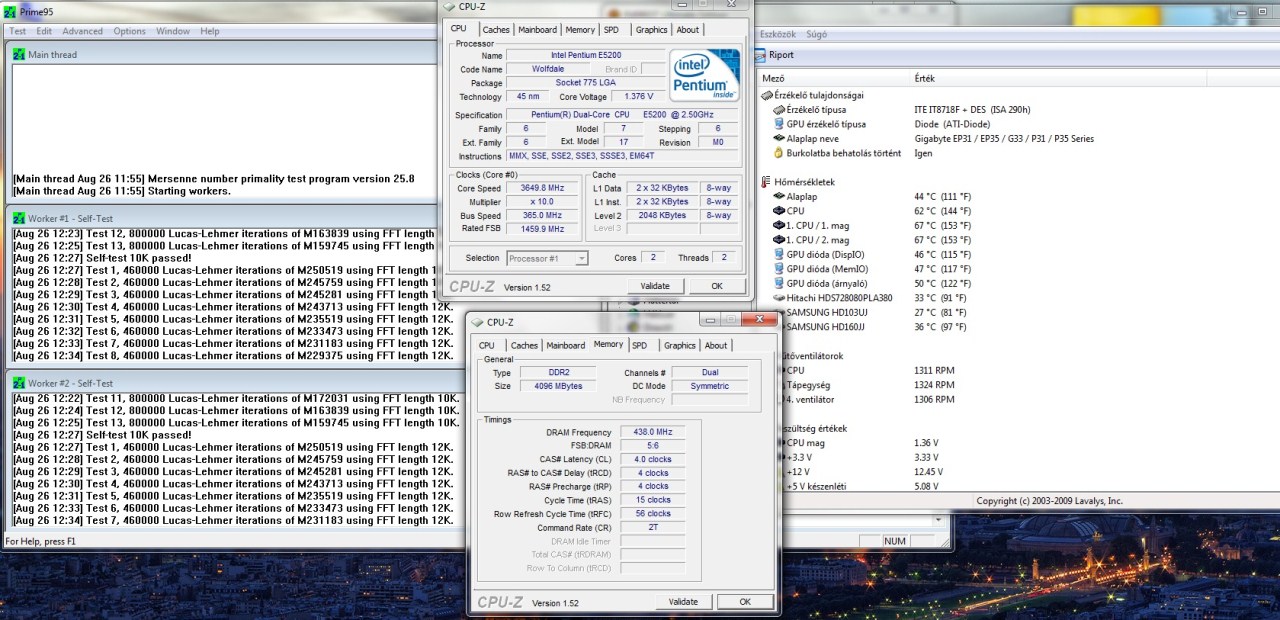Switch to Graphics tab in top CPU-Z window

[651, 30]
